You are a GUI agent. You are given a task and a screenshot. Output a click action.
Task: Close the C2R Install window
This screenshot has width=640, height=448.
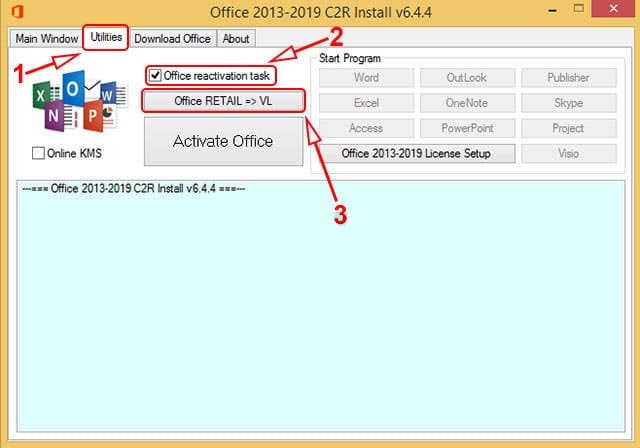click(613, 8)
